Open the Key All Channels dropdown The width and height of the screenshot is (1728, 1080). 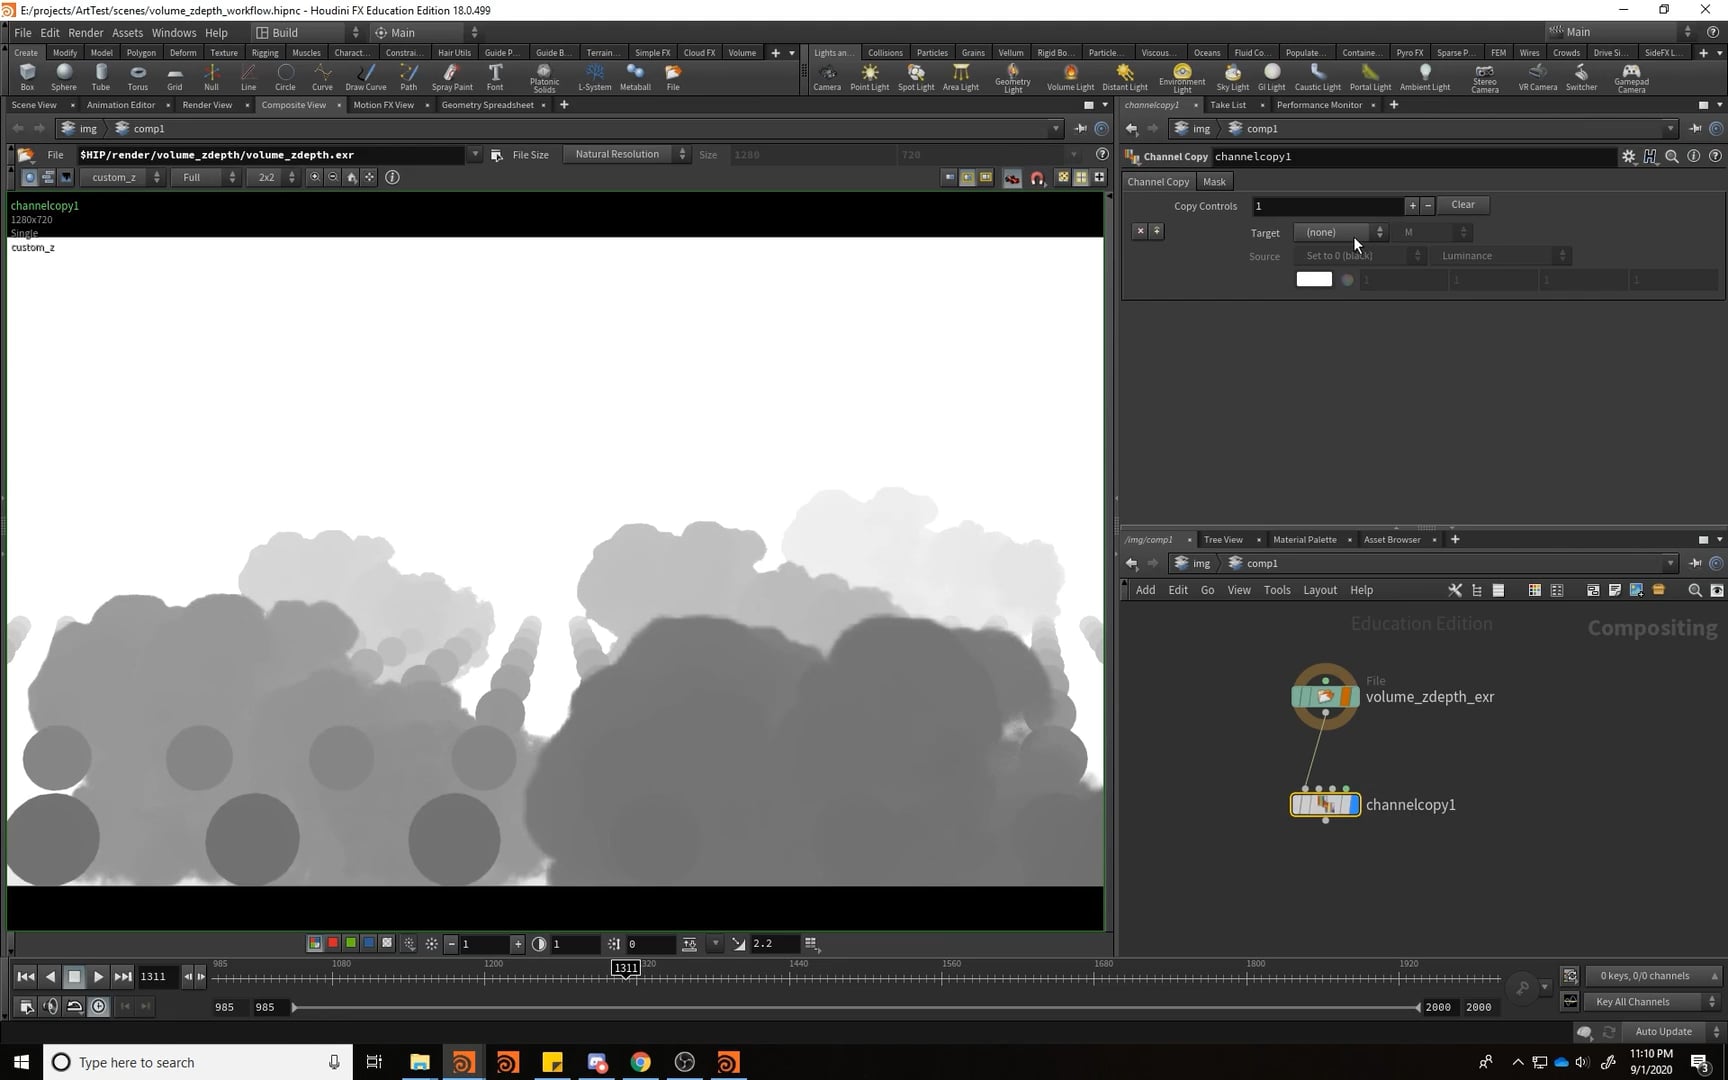coord(1651,1002)
